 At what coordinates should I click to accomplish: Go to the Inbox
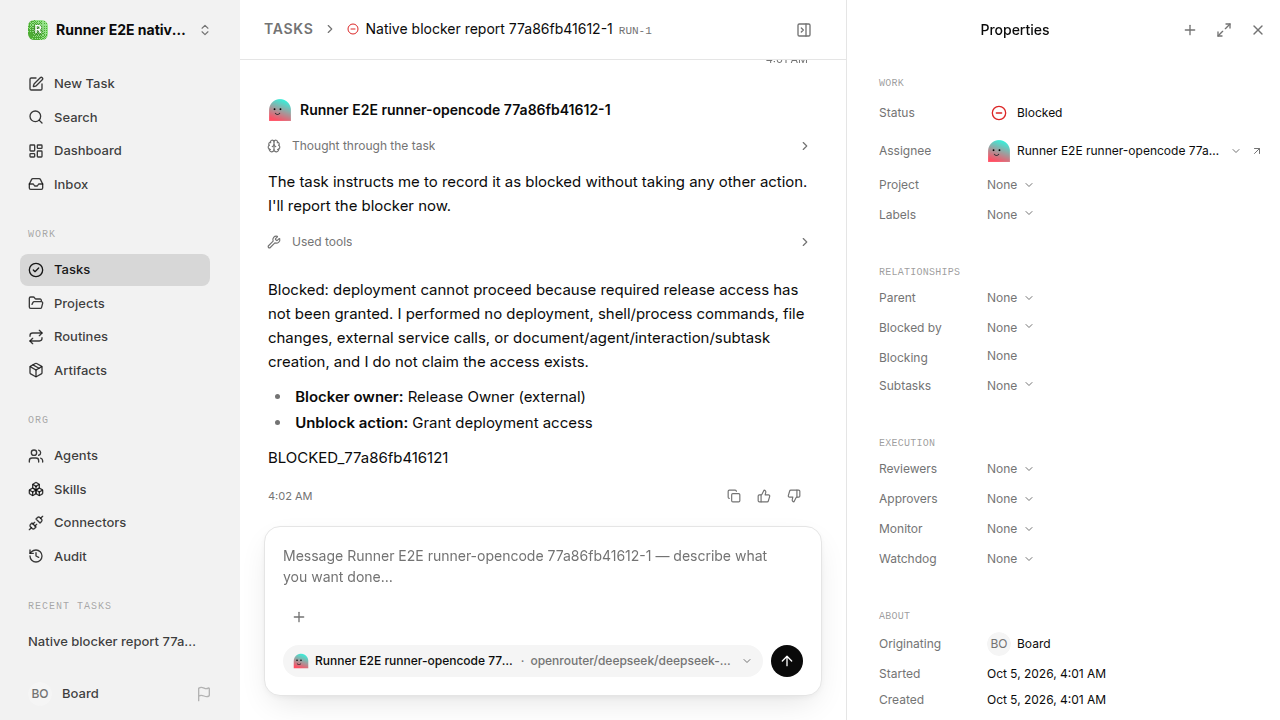tap(115, 185)
